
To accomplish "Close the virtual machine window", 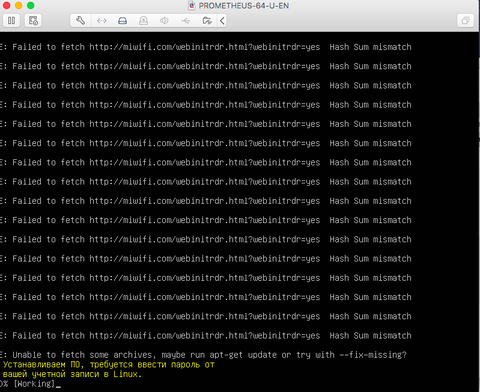I will click(x=6, y=5).
